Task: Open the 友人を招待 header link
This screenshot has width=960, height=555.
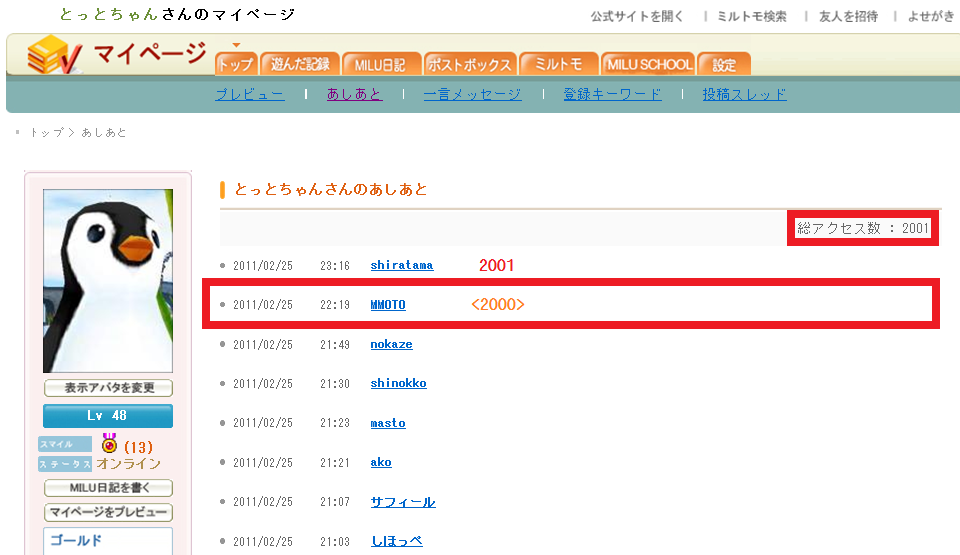Action: pyautogui.click(x=848, y=16)
